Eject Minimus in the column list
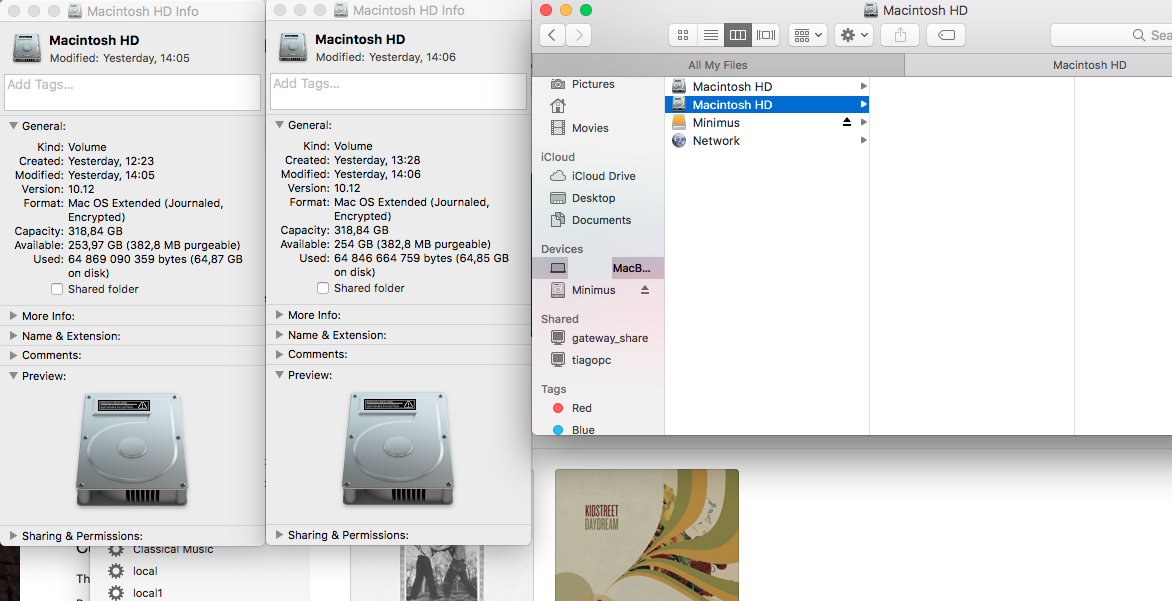The width and height of the screenshot is (1172, 601). (x=847, y=123)
